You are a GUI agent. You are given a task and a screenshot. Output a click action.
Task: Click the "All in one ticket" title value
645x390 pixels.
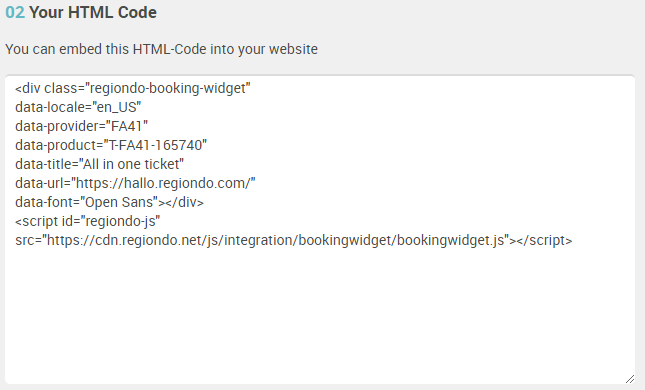(131, 164)
